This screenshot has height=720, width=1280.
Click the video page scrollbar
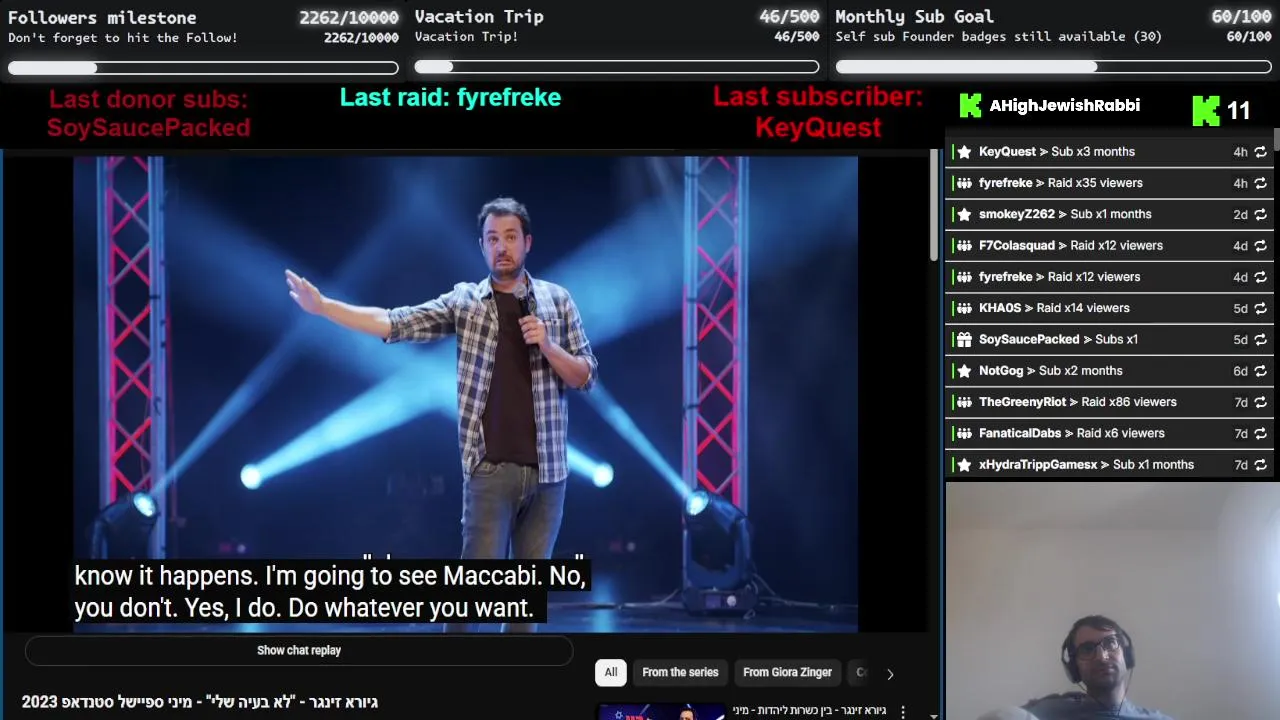point(934,205)
